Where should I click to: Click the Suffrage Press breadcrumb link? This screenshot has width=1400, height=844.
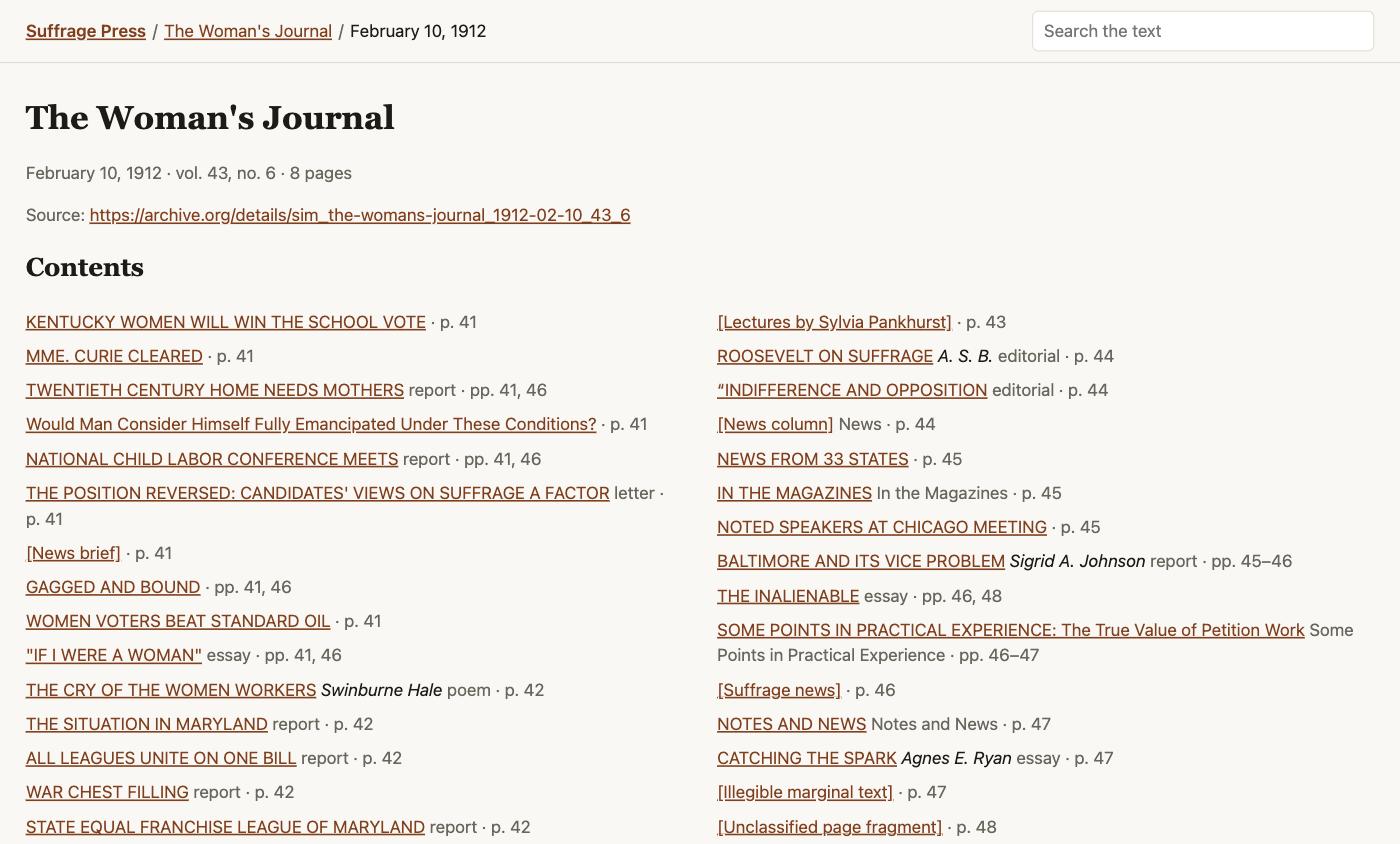coord(86,31)
